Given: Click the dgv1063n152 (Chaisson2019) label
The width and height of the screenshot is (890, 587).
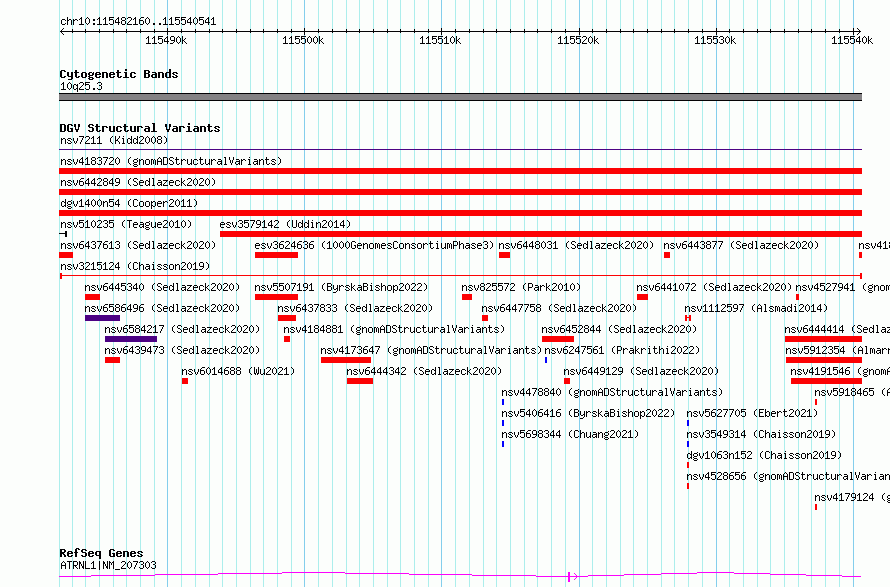Looking at the screenshot, I should pyautogui.click(x=764, y=455).
